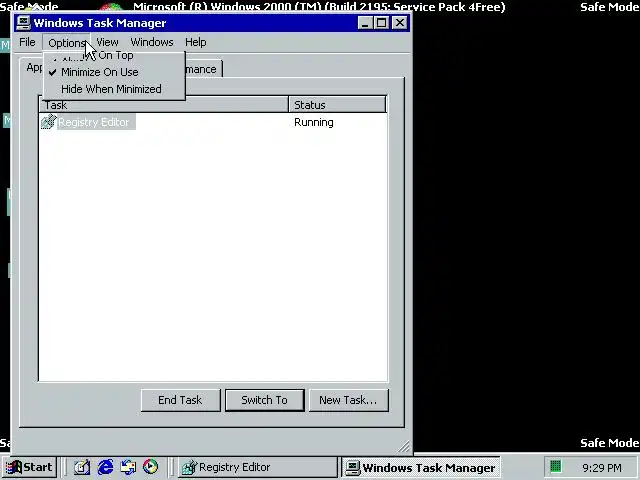Click the End Task button

tap(180, 400)
